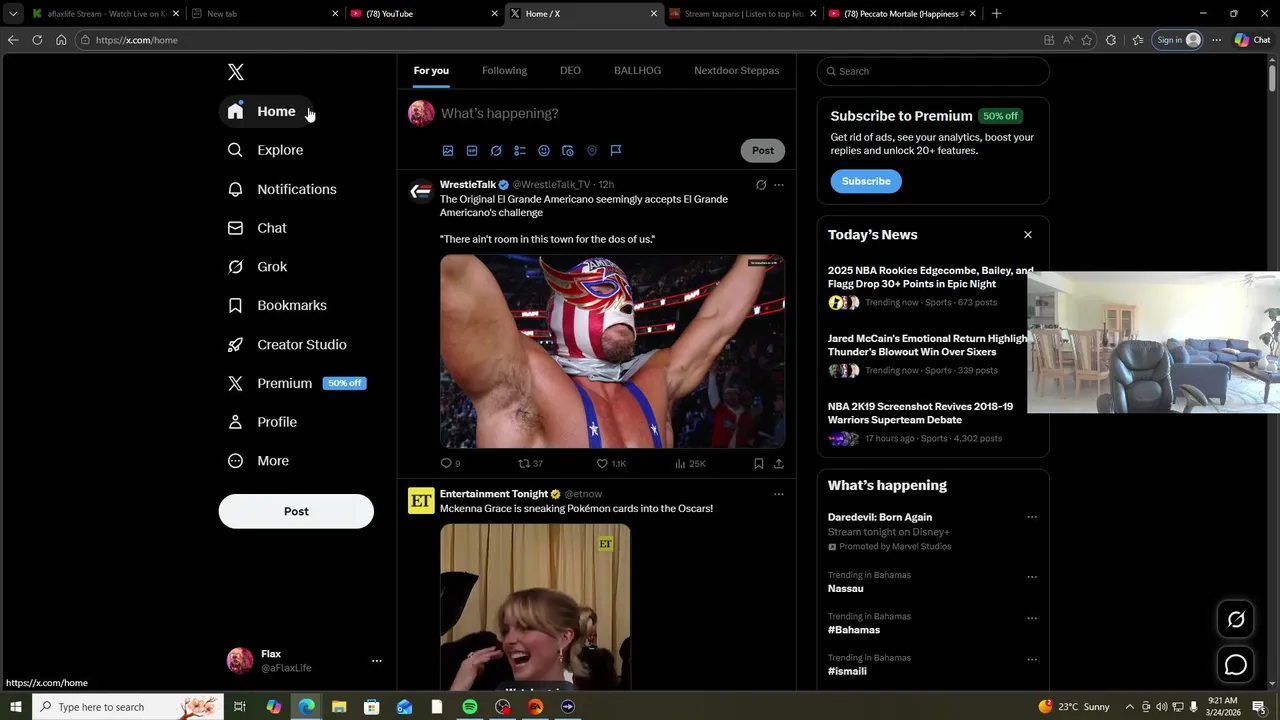Open Chat in the sidebar
The height and width of the screenshot is (720, 1280).
tap(257, 228)
